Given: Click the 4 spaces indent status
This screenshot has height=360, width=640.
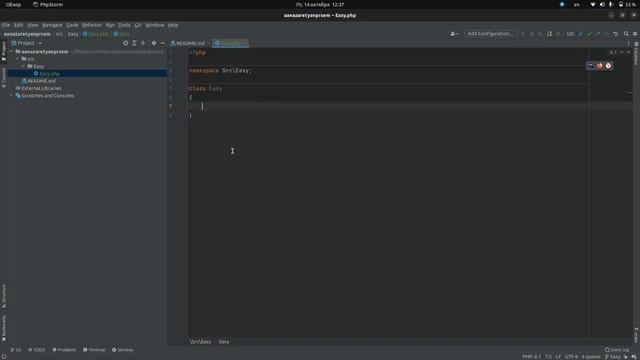Looking at the screenshot, I should (x=591, y=357).
